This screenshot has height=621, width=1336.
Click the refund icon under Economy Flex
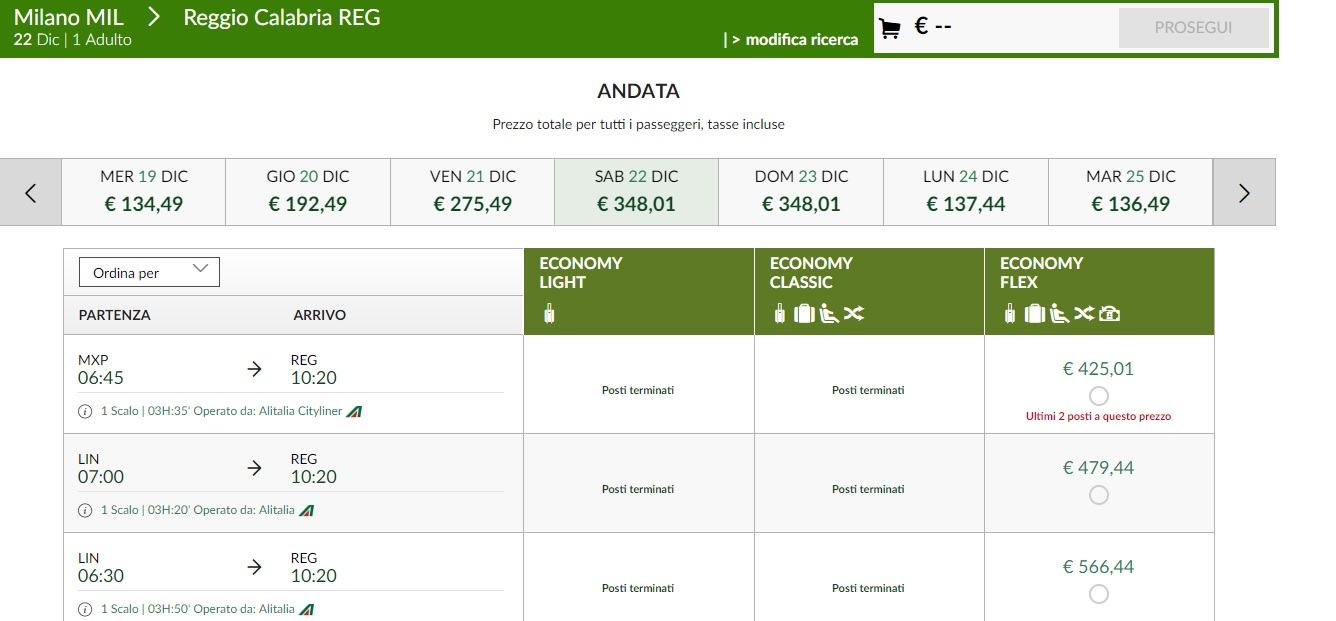tap(1109, 314)
